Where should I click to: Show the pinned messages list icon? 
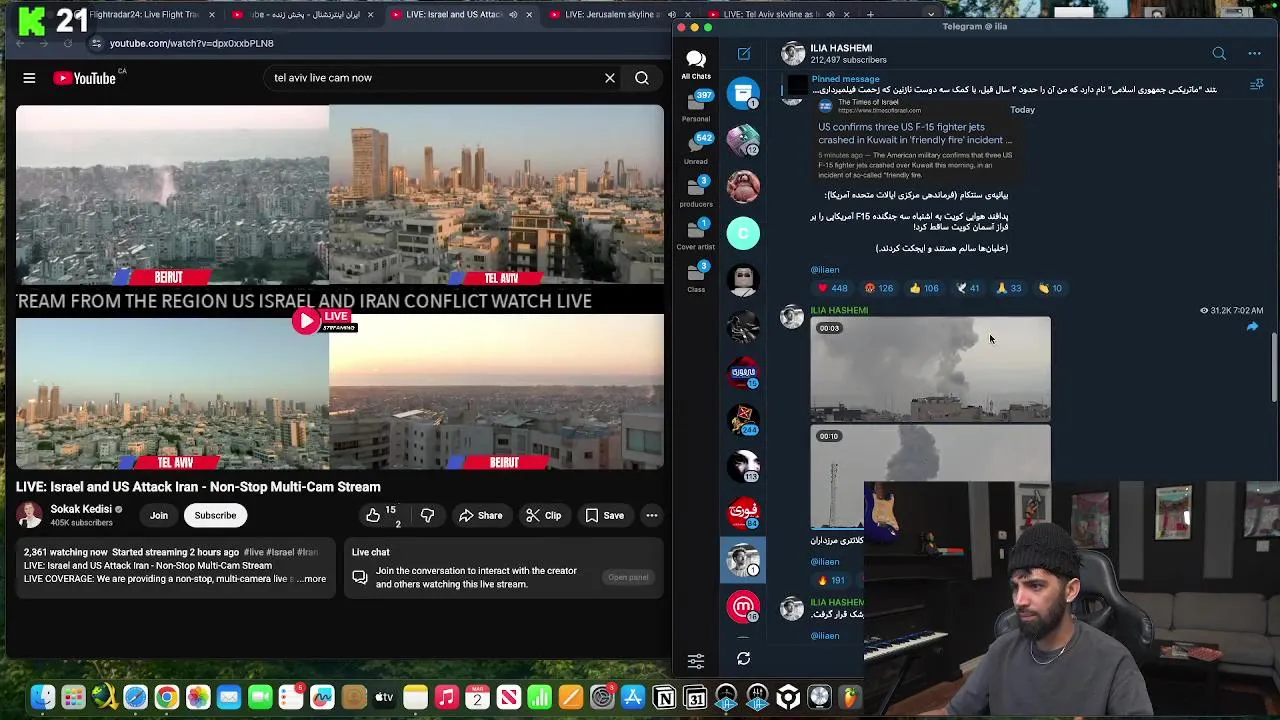[1257, 85]
